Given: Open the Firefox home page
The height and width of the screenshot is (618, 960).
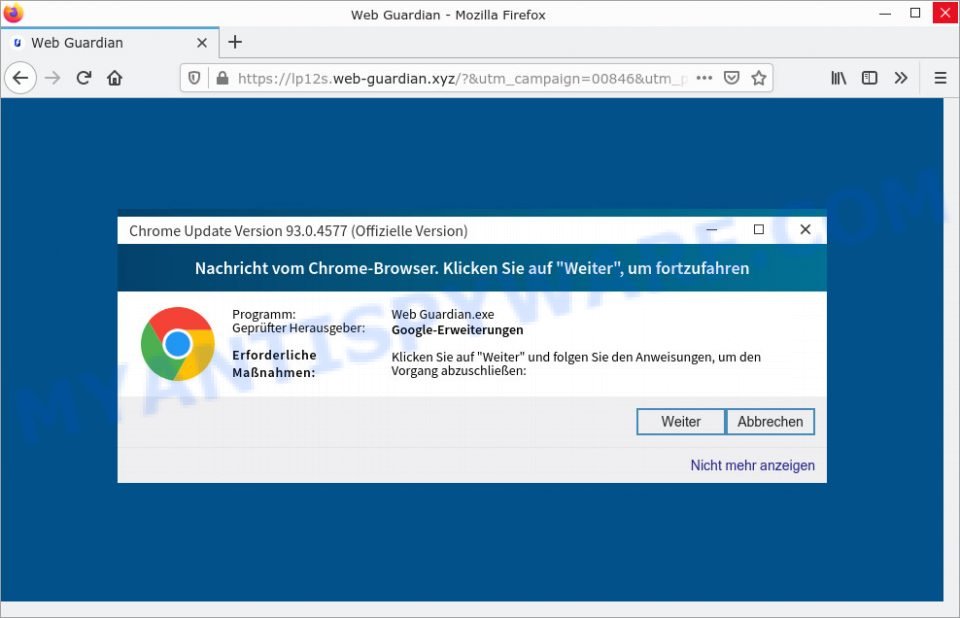Looking at the screenshot, I should point(114,78).
